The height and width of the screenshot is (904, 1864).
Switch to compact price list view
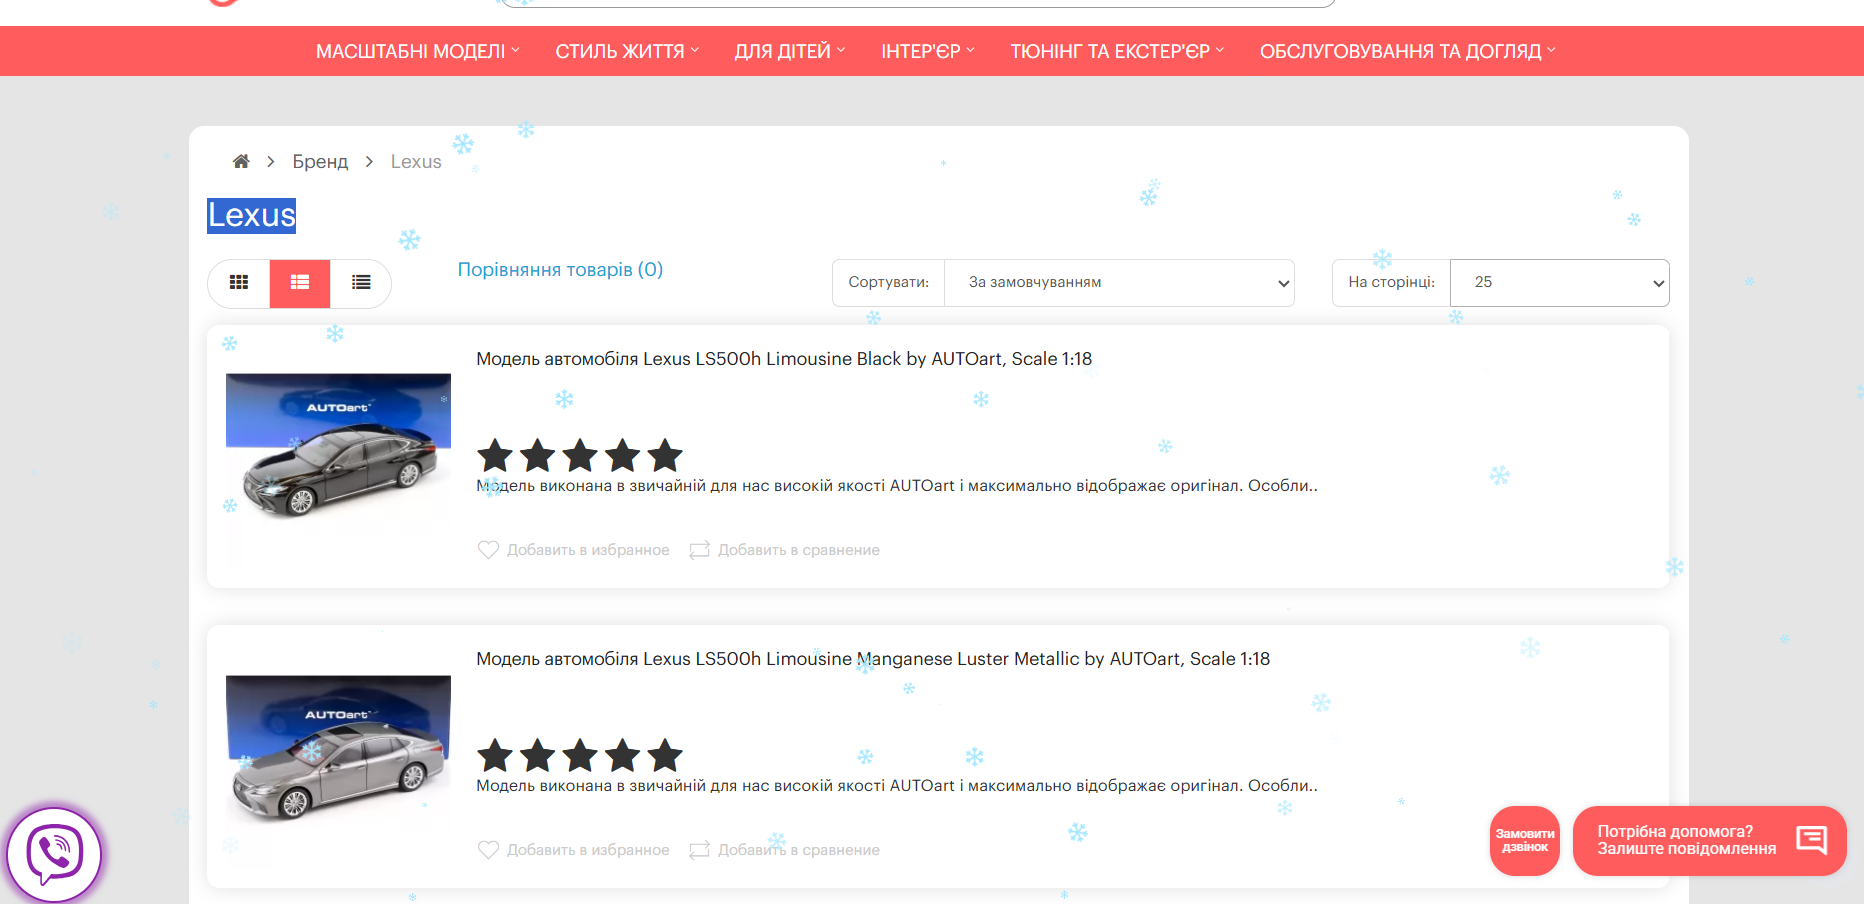[x=361, y=283]
